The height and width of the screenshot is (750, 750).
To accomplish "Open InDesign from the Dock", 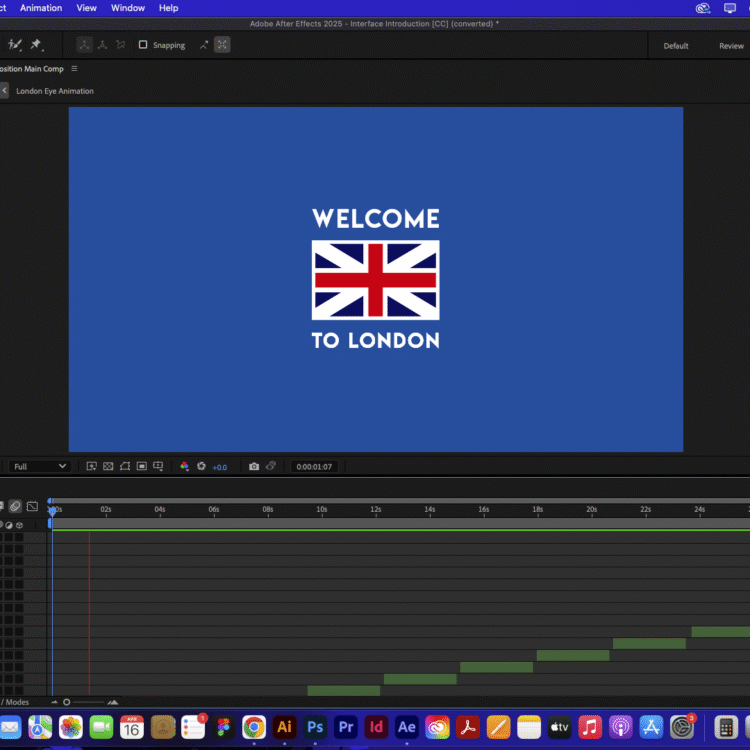I will pos(376,728).
